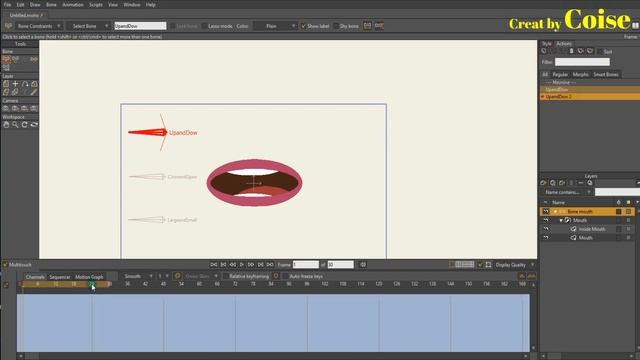Show All actions tab
The height and width of the screenshot is (360, 640).
coord(545,75)
